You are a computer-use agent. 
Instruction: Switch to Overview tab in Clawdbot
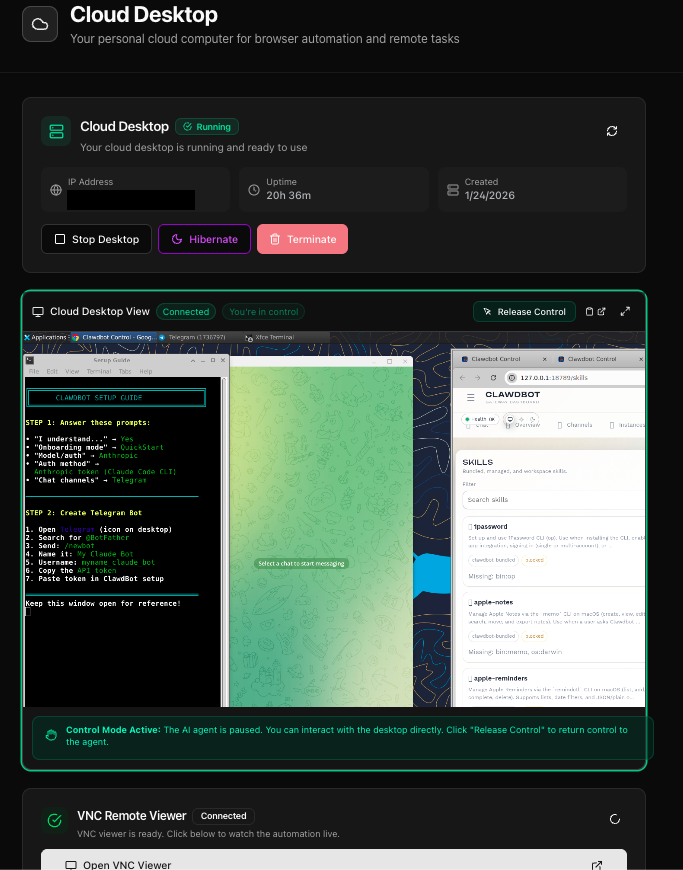tap(523, 425)
